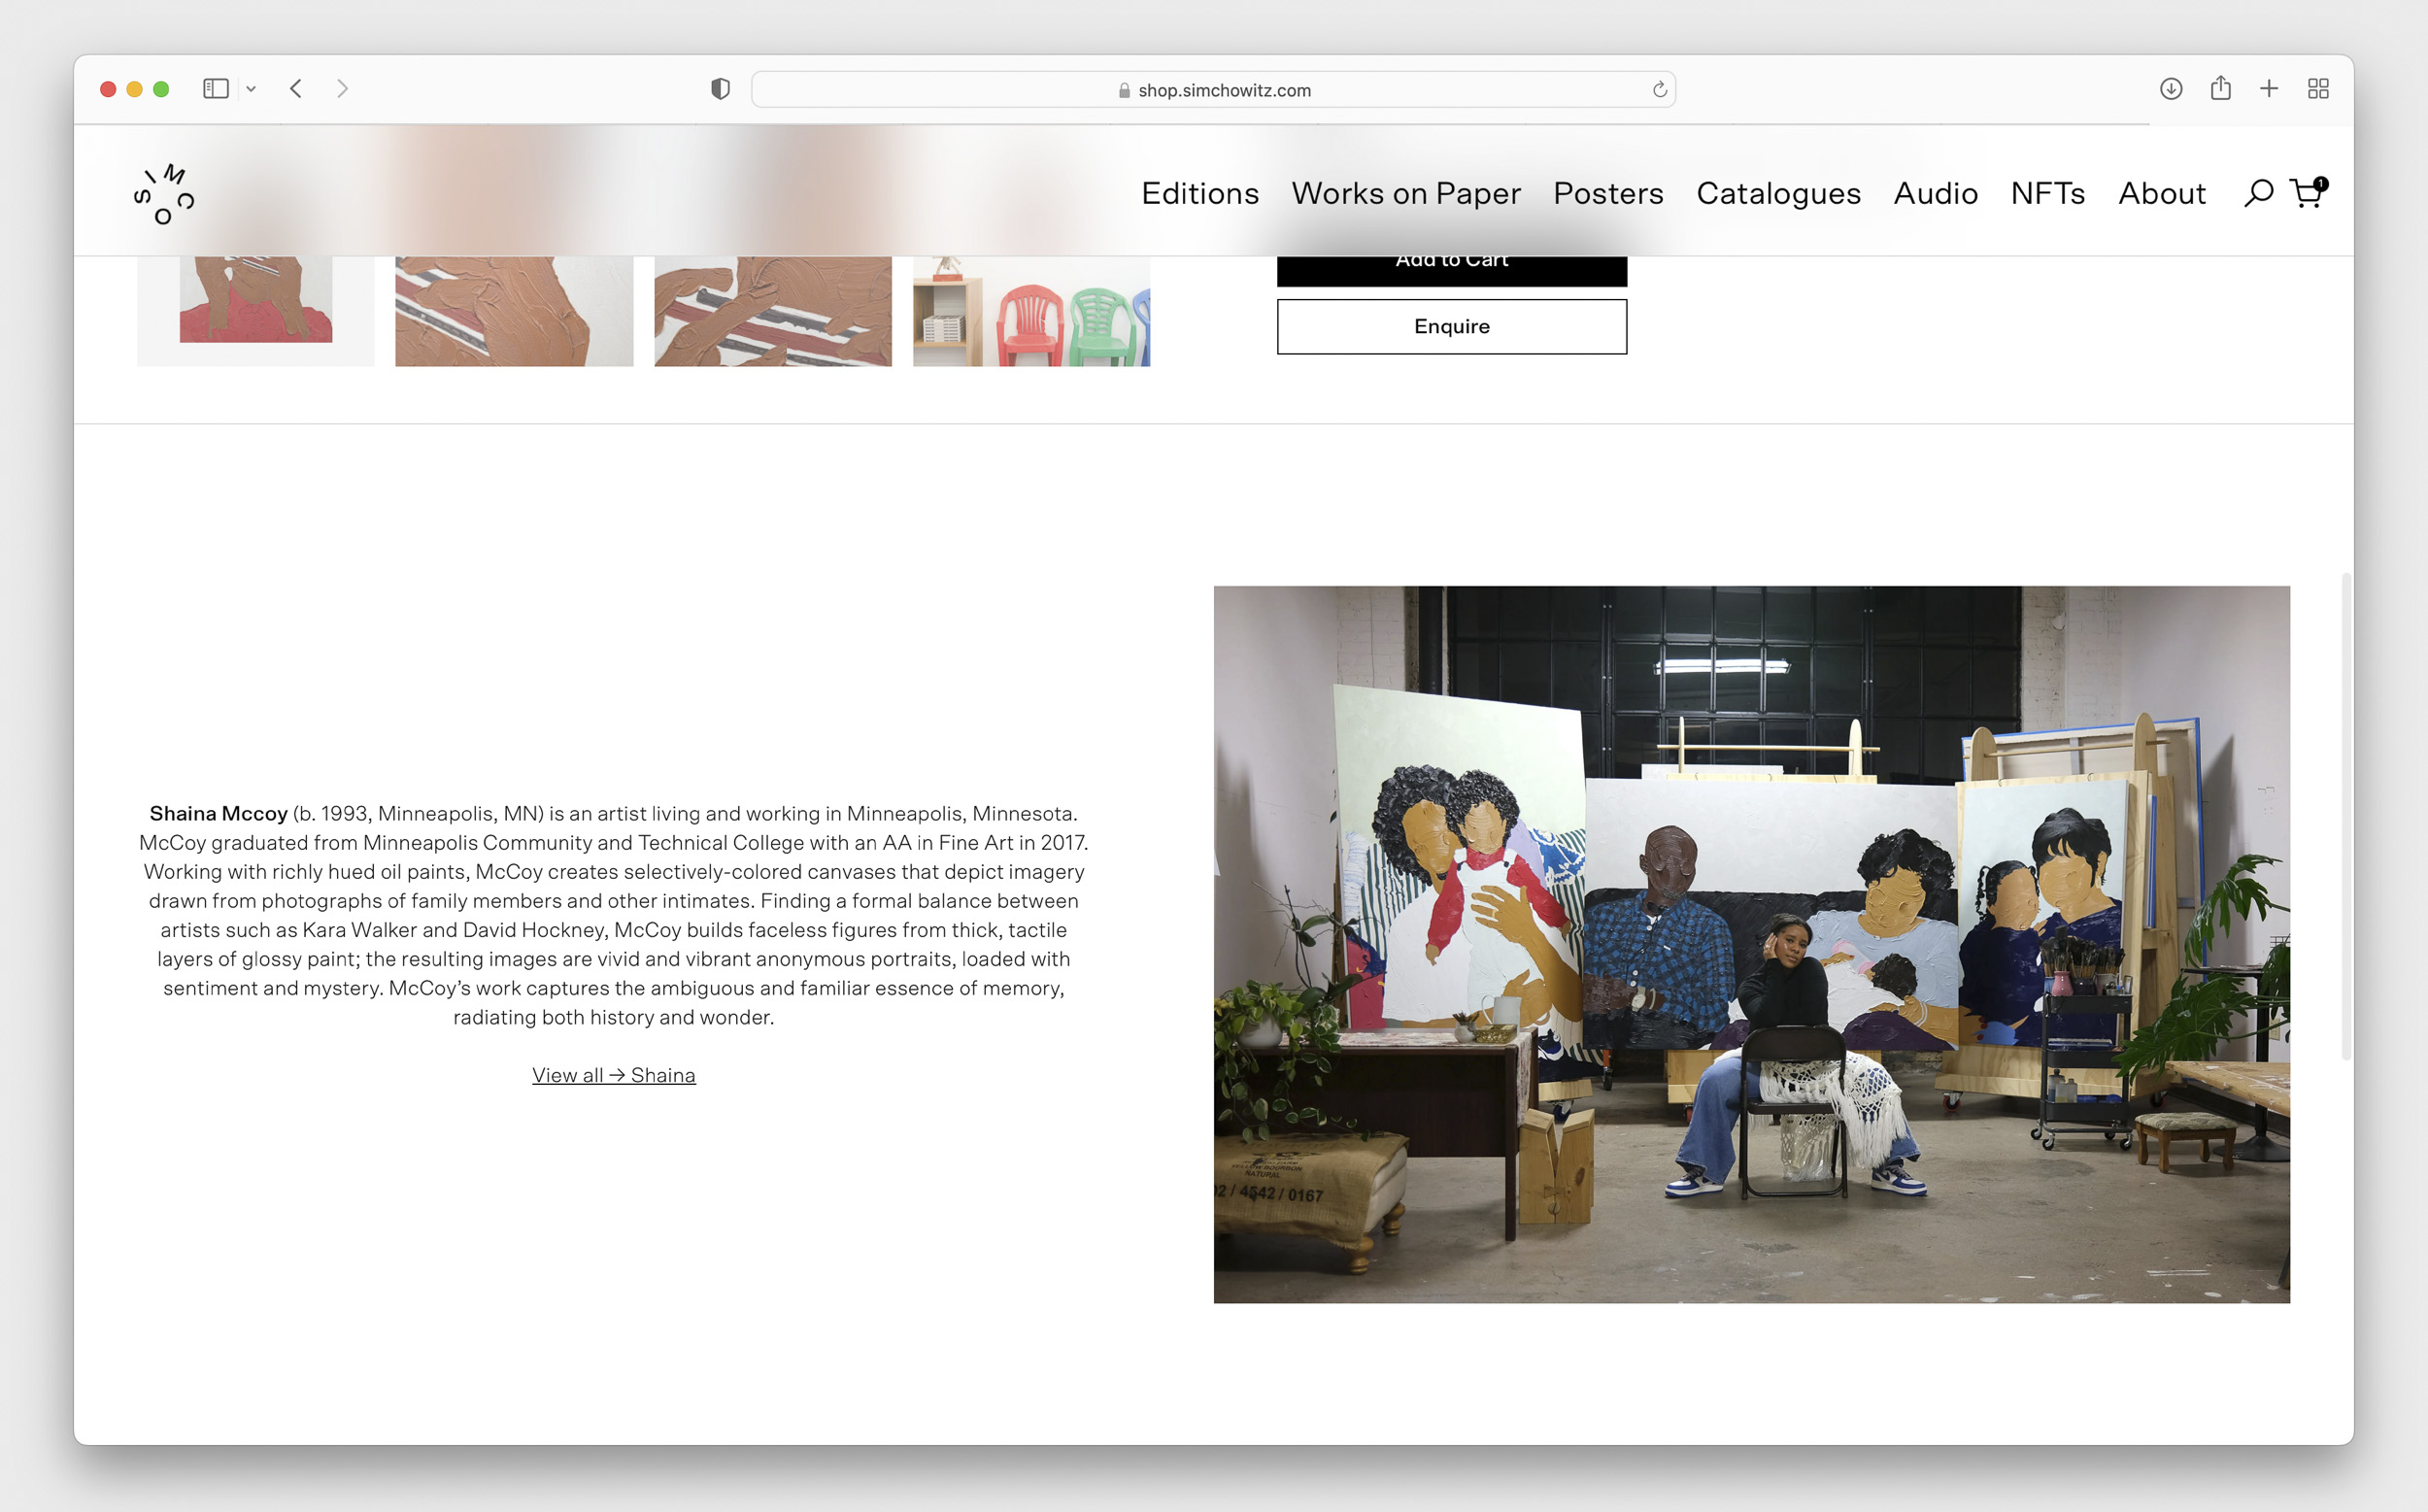The width and height of the screenshot is (2428, 1512).
Task: Open Safari downloads icon
Action: point(2170,89)
